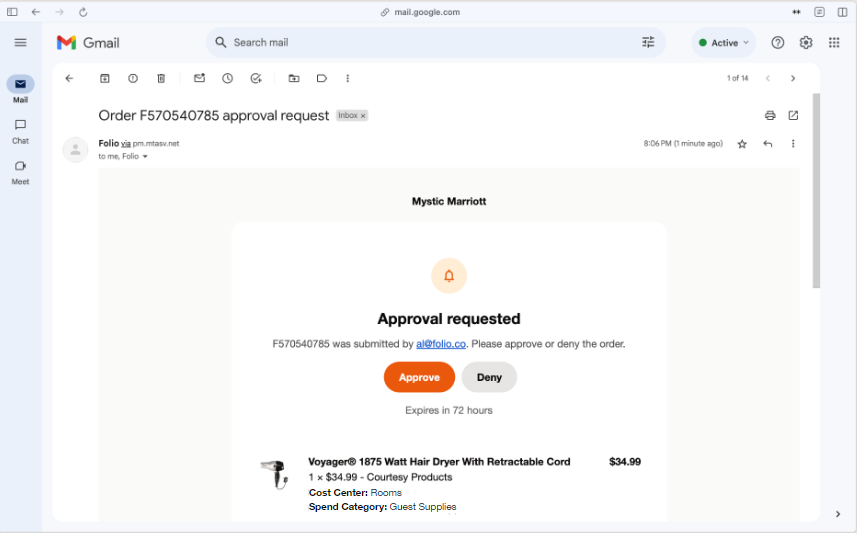Open Gmail settings gear
857x533 pixels.
click(806, 43)
